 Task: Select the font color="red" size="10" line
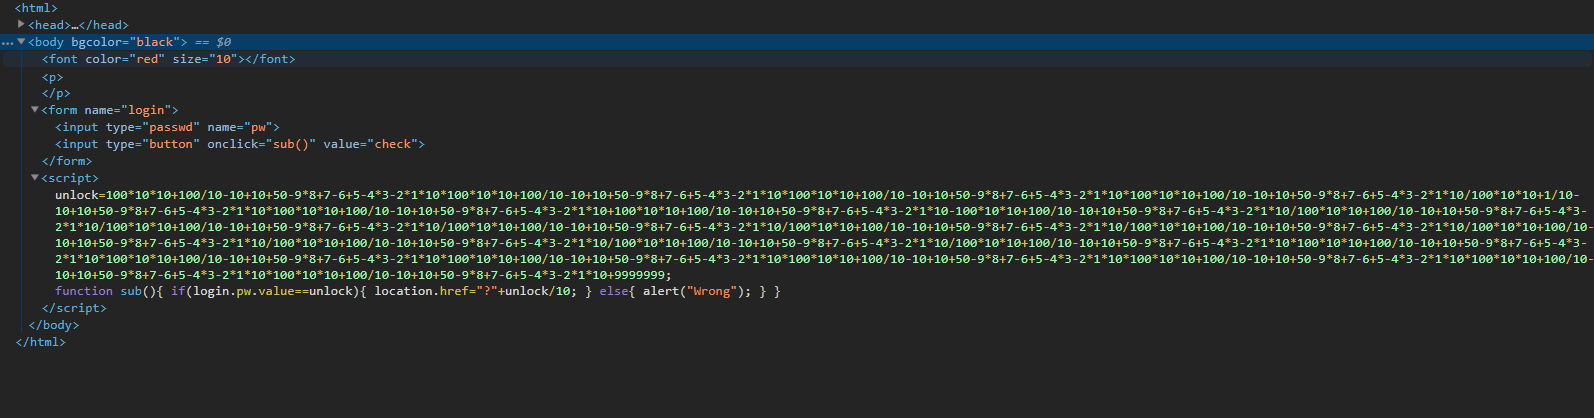[168, 59]
